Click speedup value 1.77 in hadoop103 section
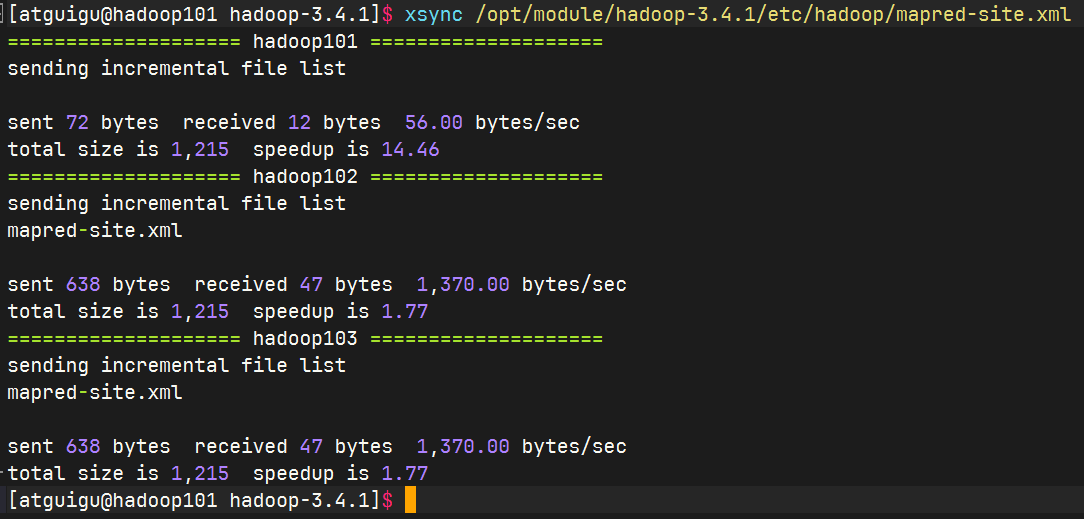 (404, 474)
